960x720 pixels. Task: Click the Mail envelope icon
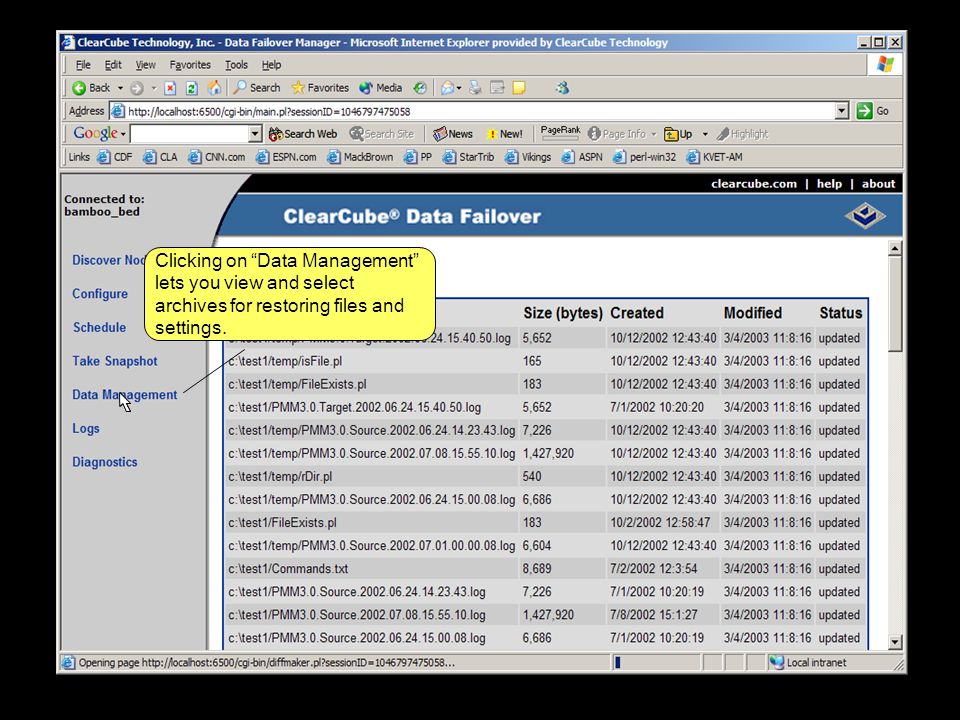point(448,88)
